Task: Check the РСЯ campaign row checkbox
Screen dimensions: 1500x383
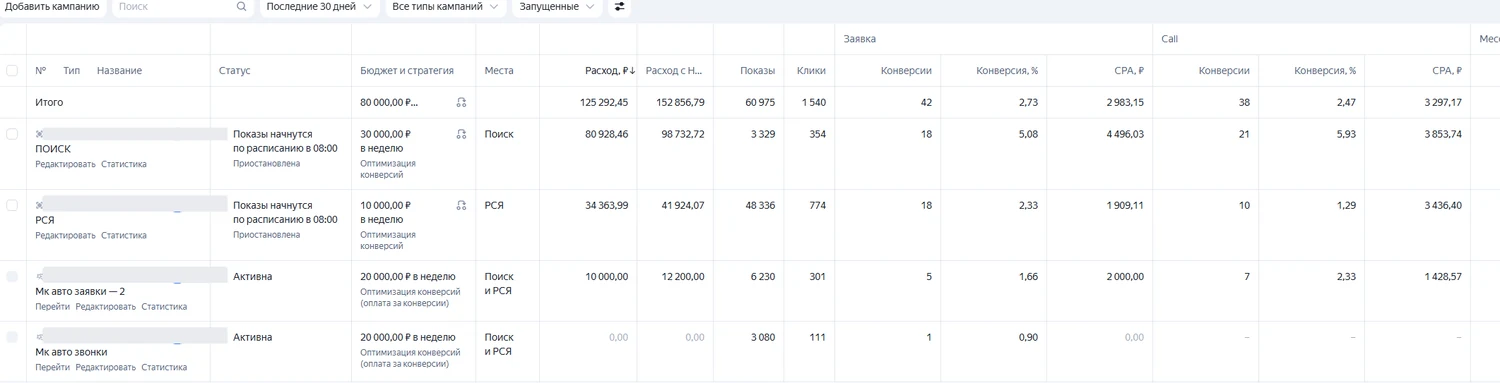Action: click(12, 205)
